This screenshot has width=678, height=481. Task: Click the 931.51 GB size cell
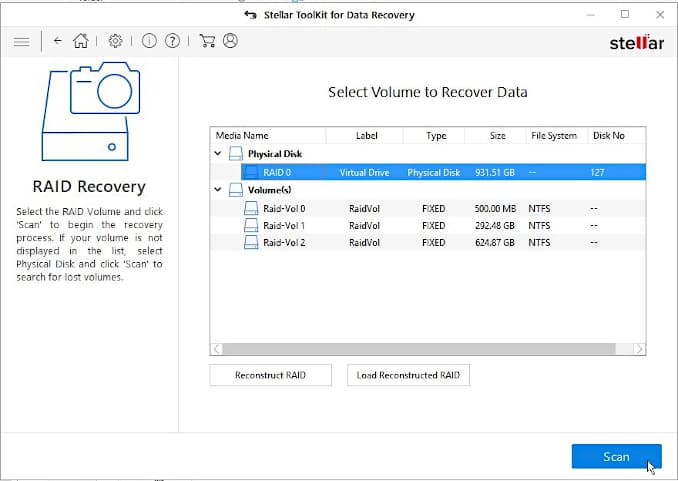[495, 173]
